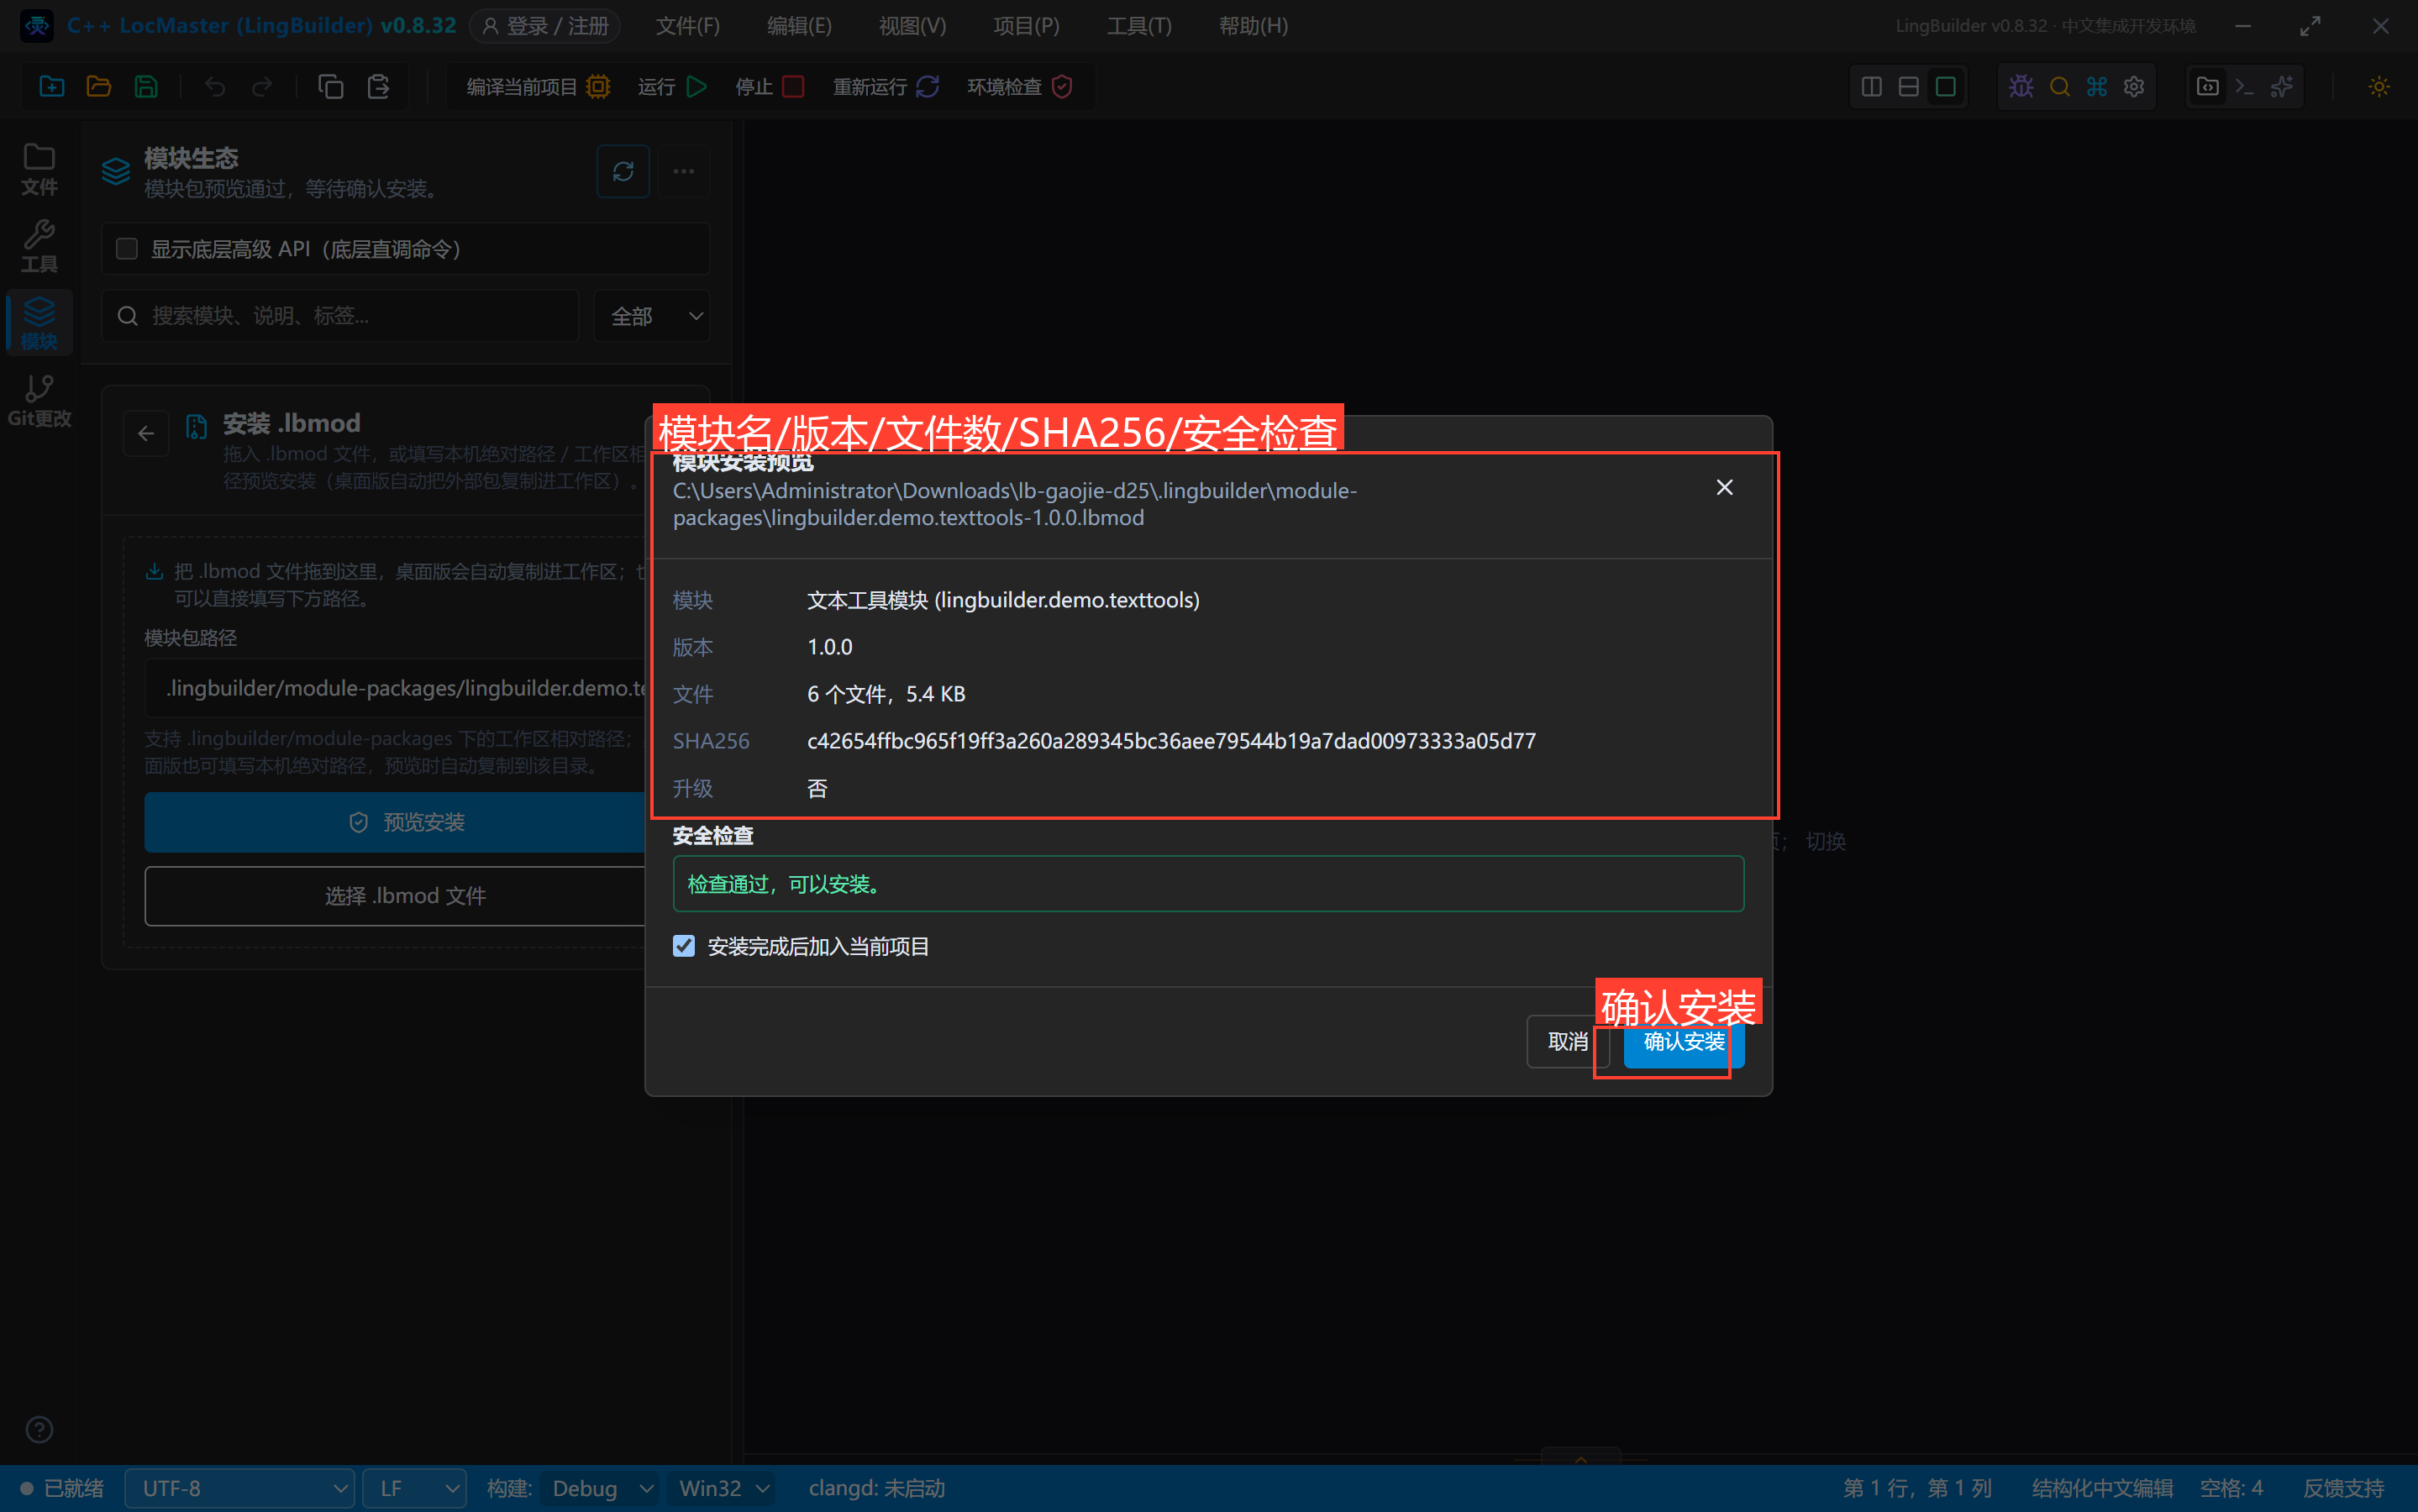The height and width of the screenshot is (1512, 2418).
Task: Click the 登录 / 注册 button
Action: (x=545, y=26)
